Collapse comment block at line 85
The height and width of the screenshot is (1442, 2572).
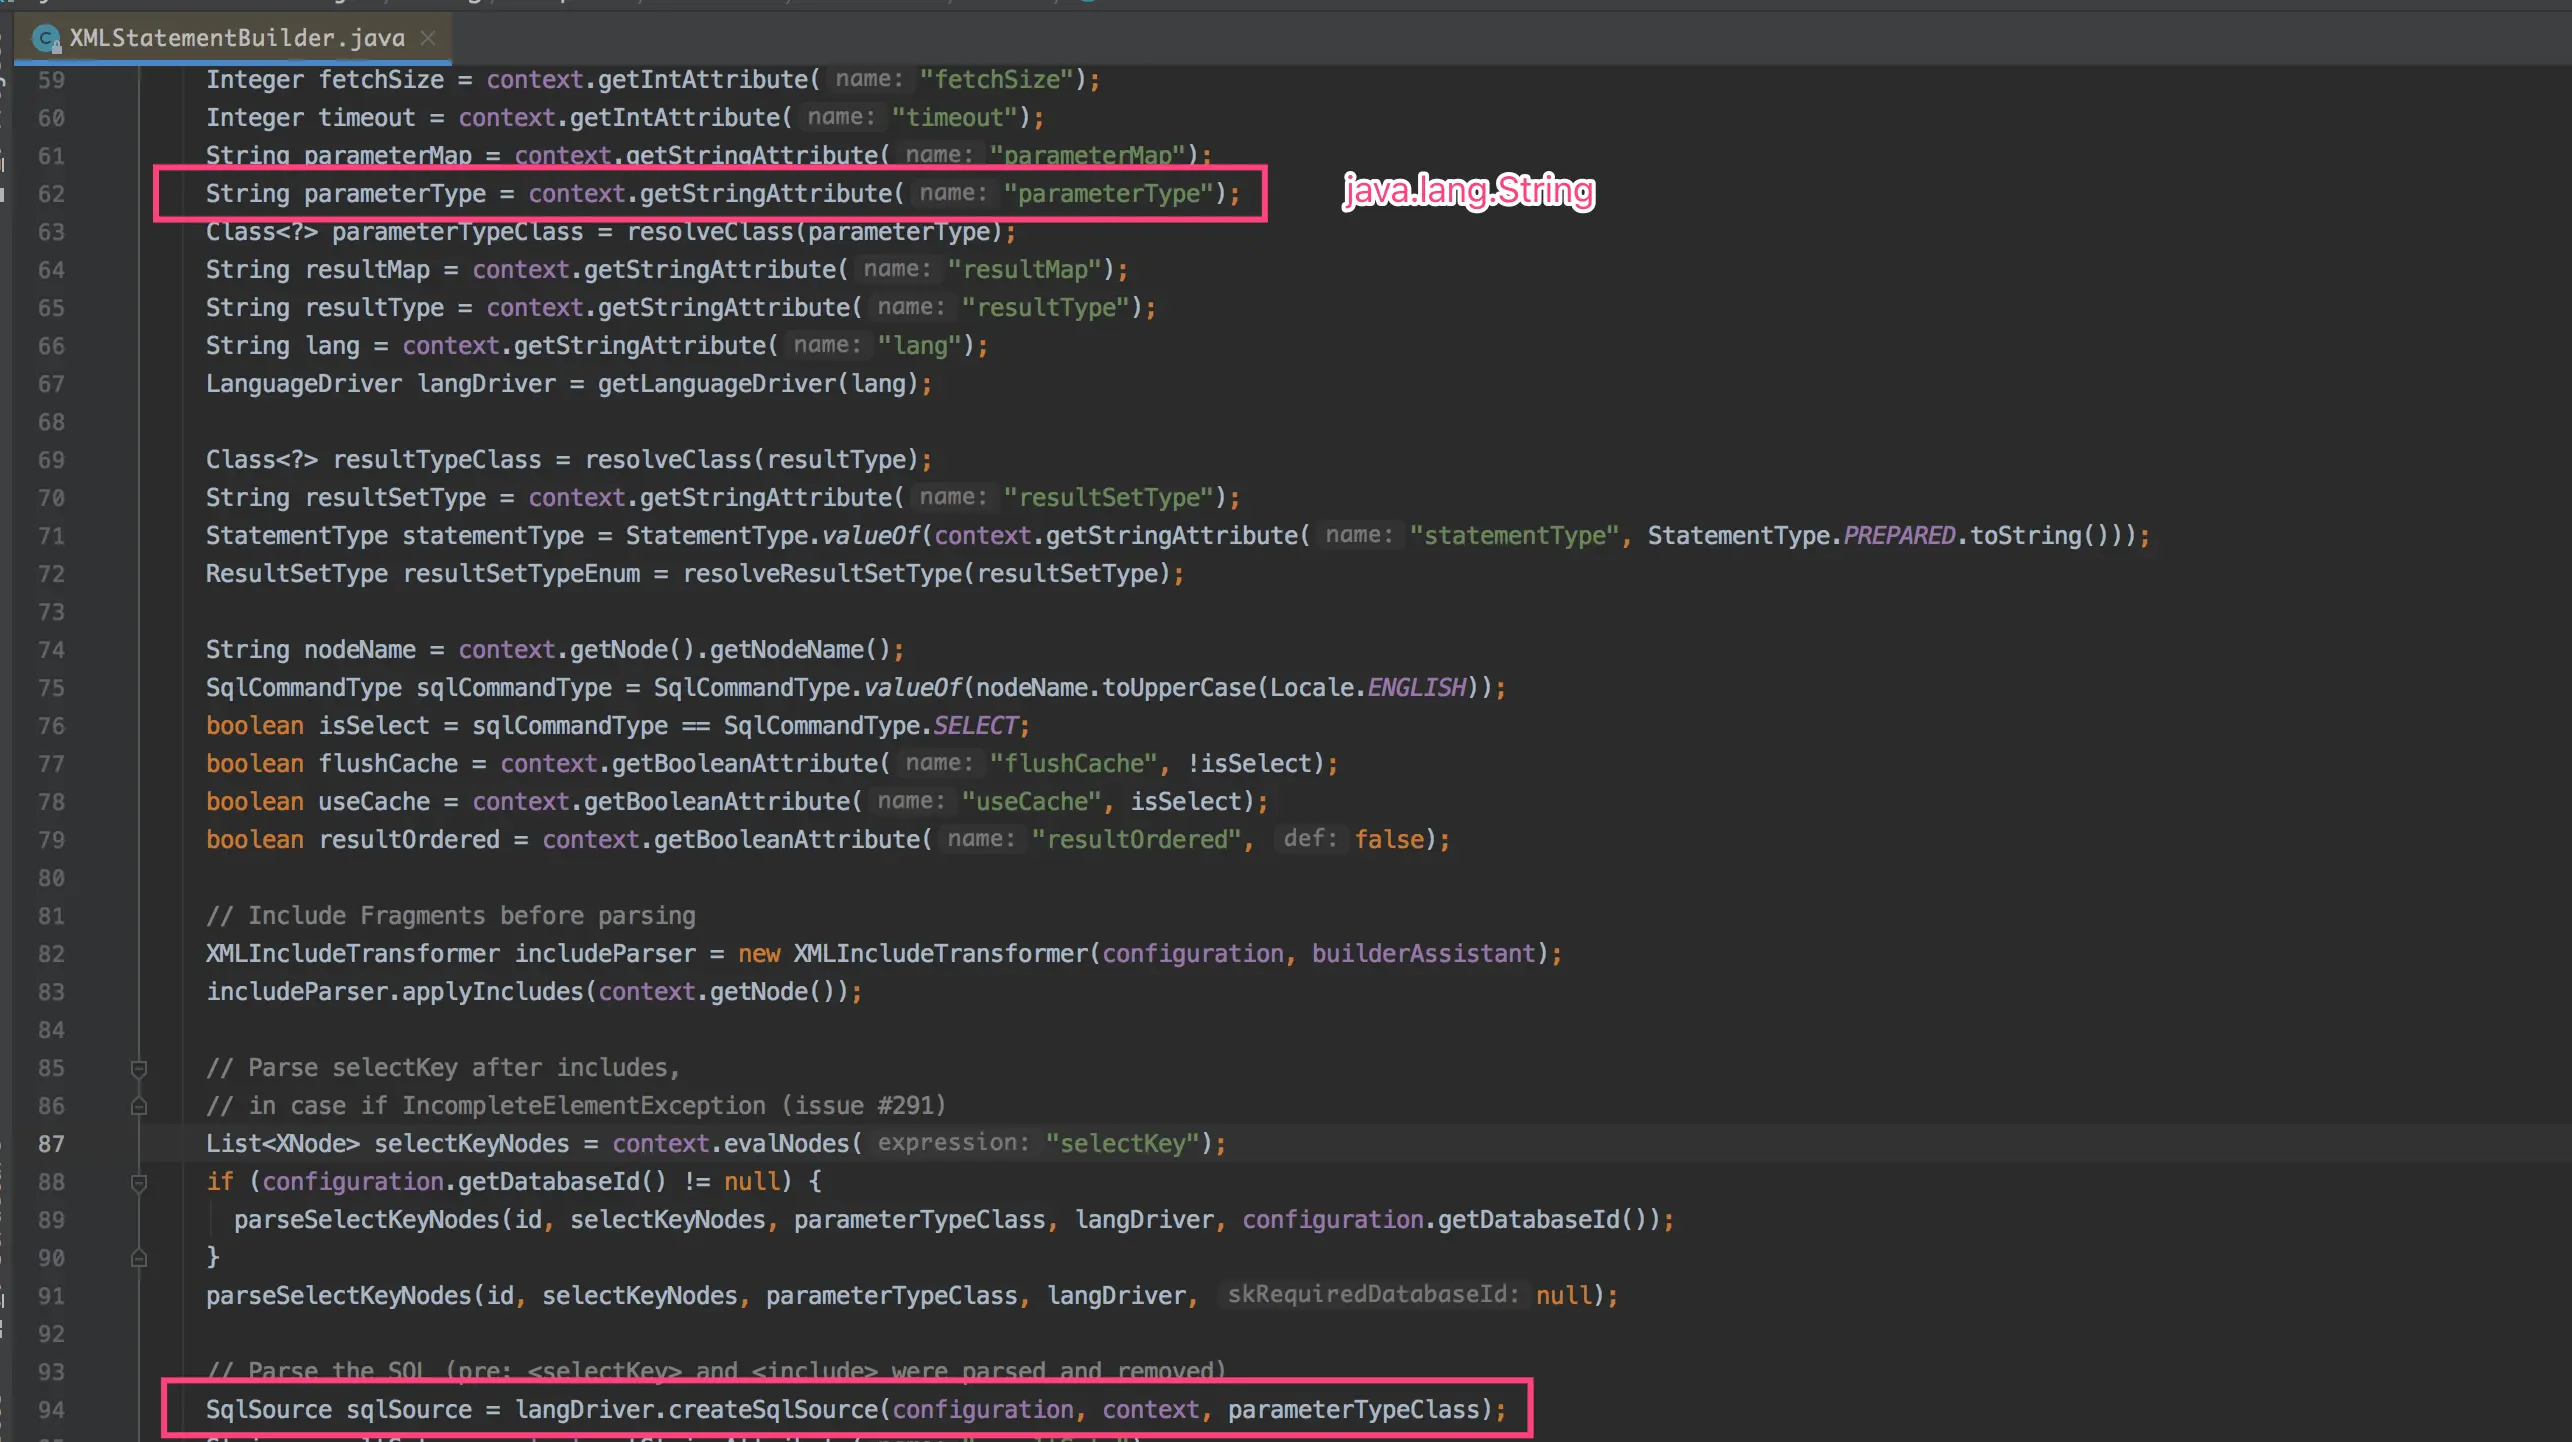pyautogui.click(x=139, y=1068)
